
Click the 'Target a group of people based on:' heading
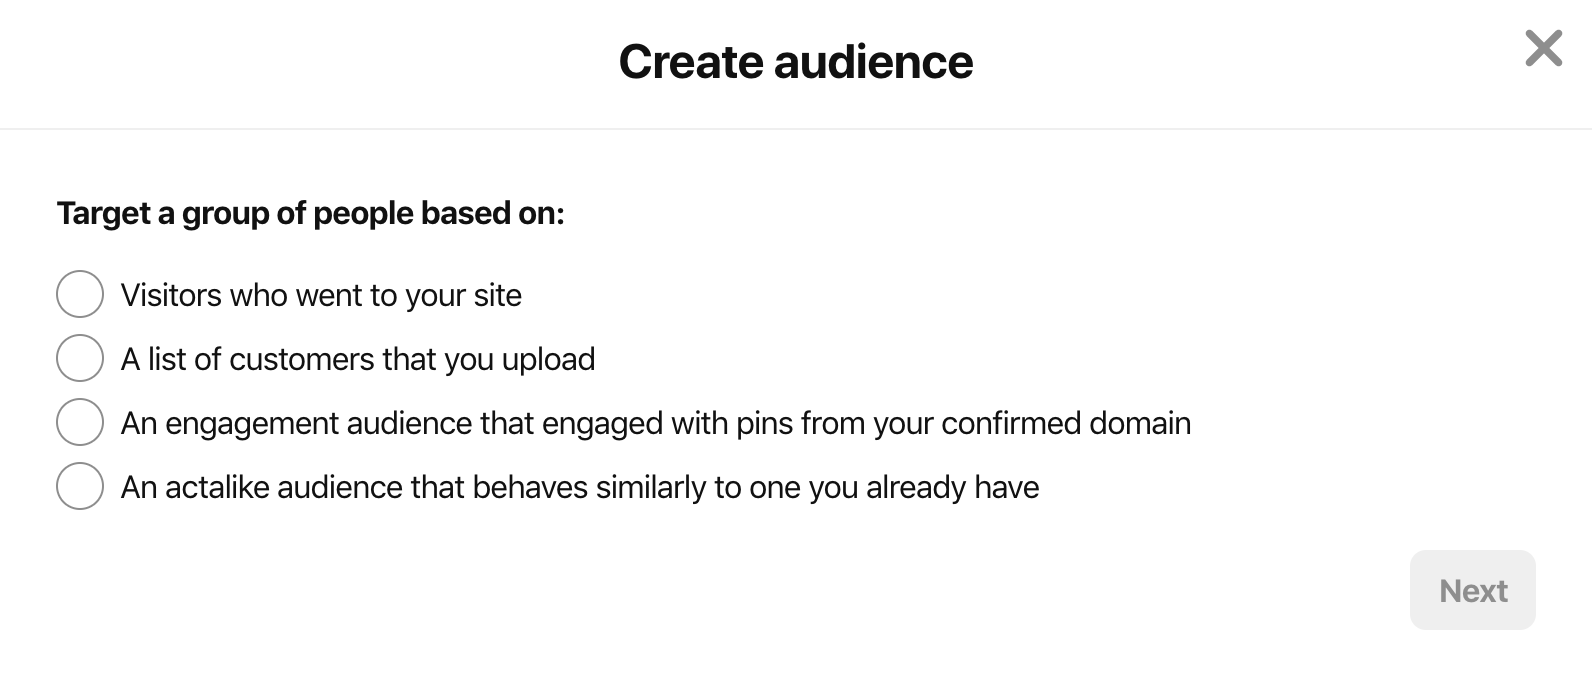(x=311, y=213)
